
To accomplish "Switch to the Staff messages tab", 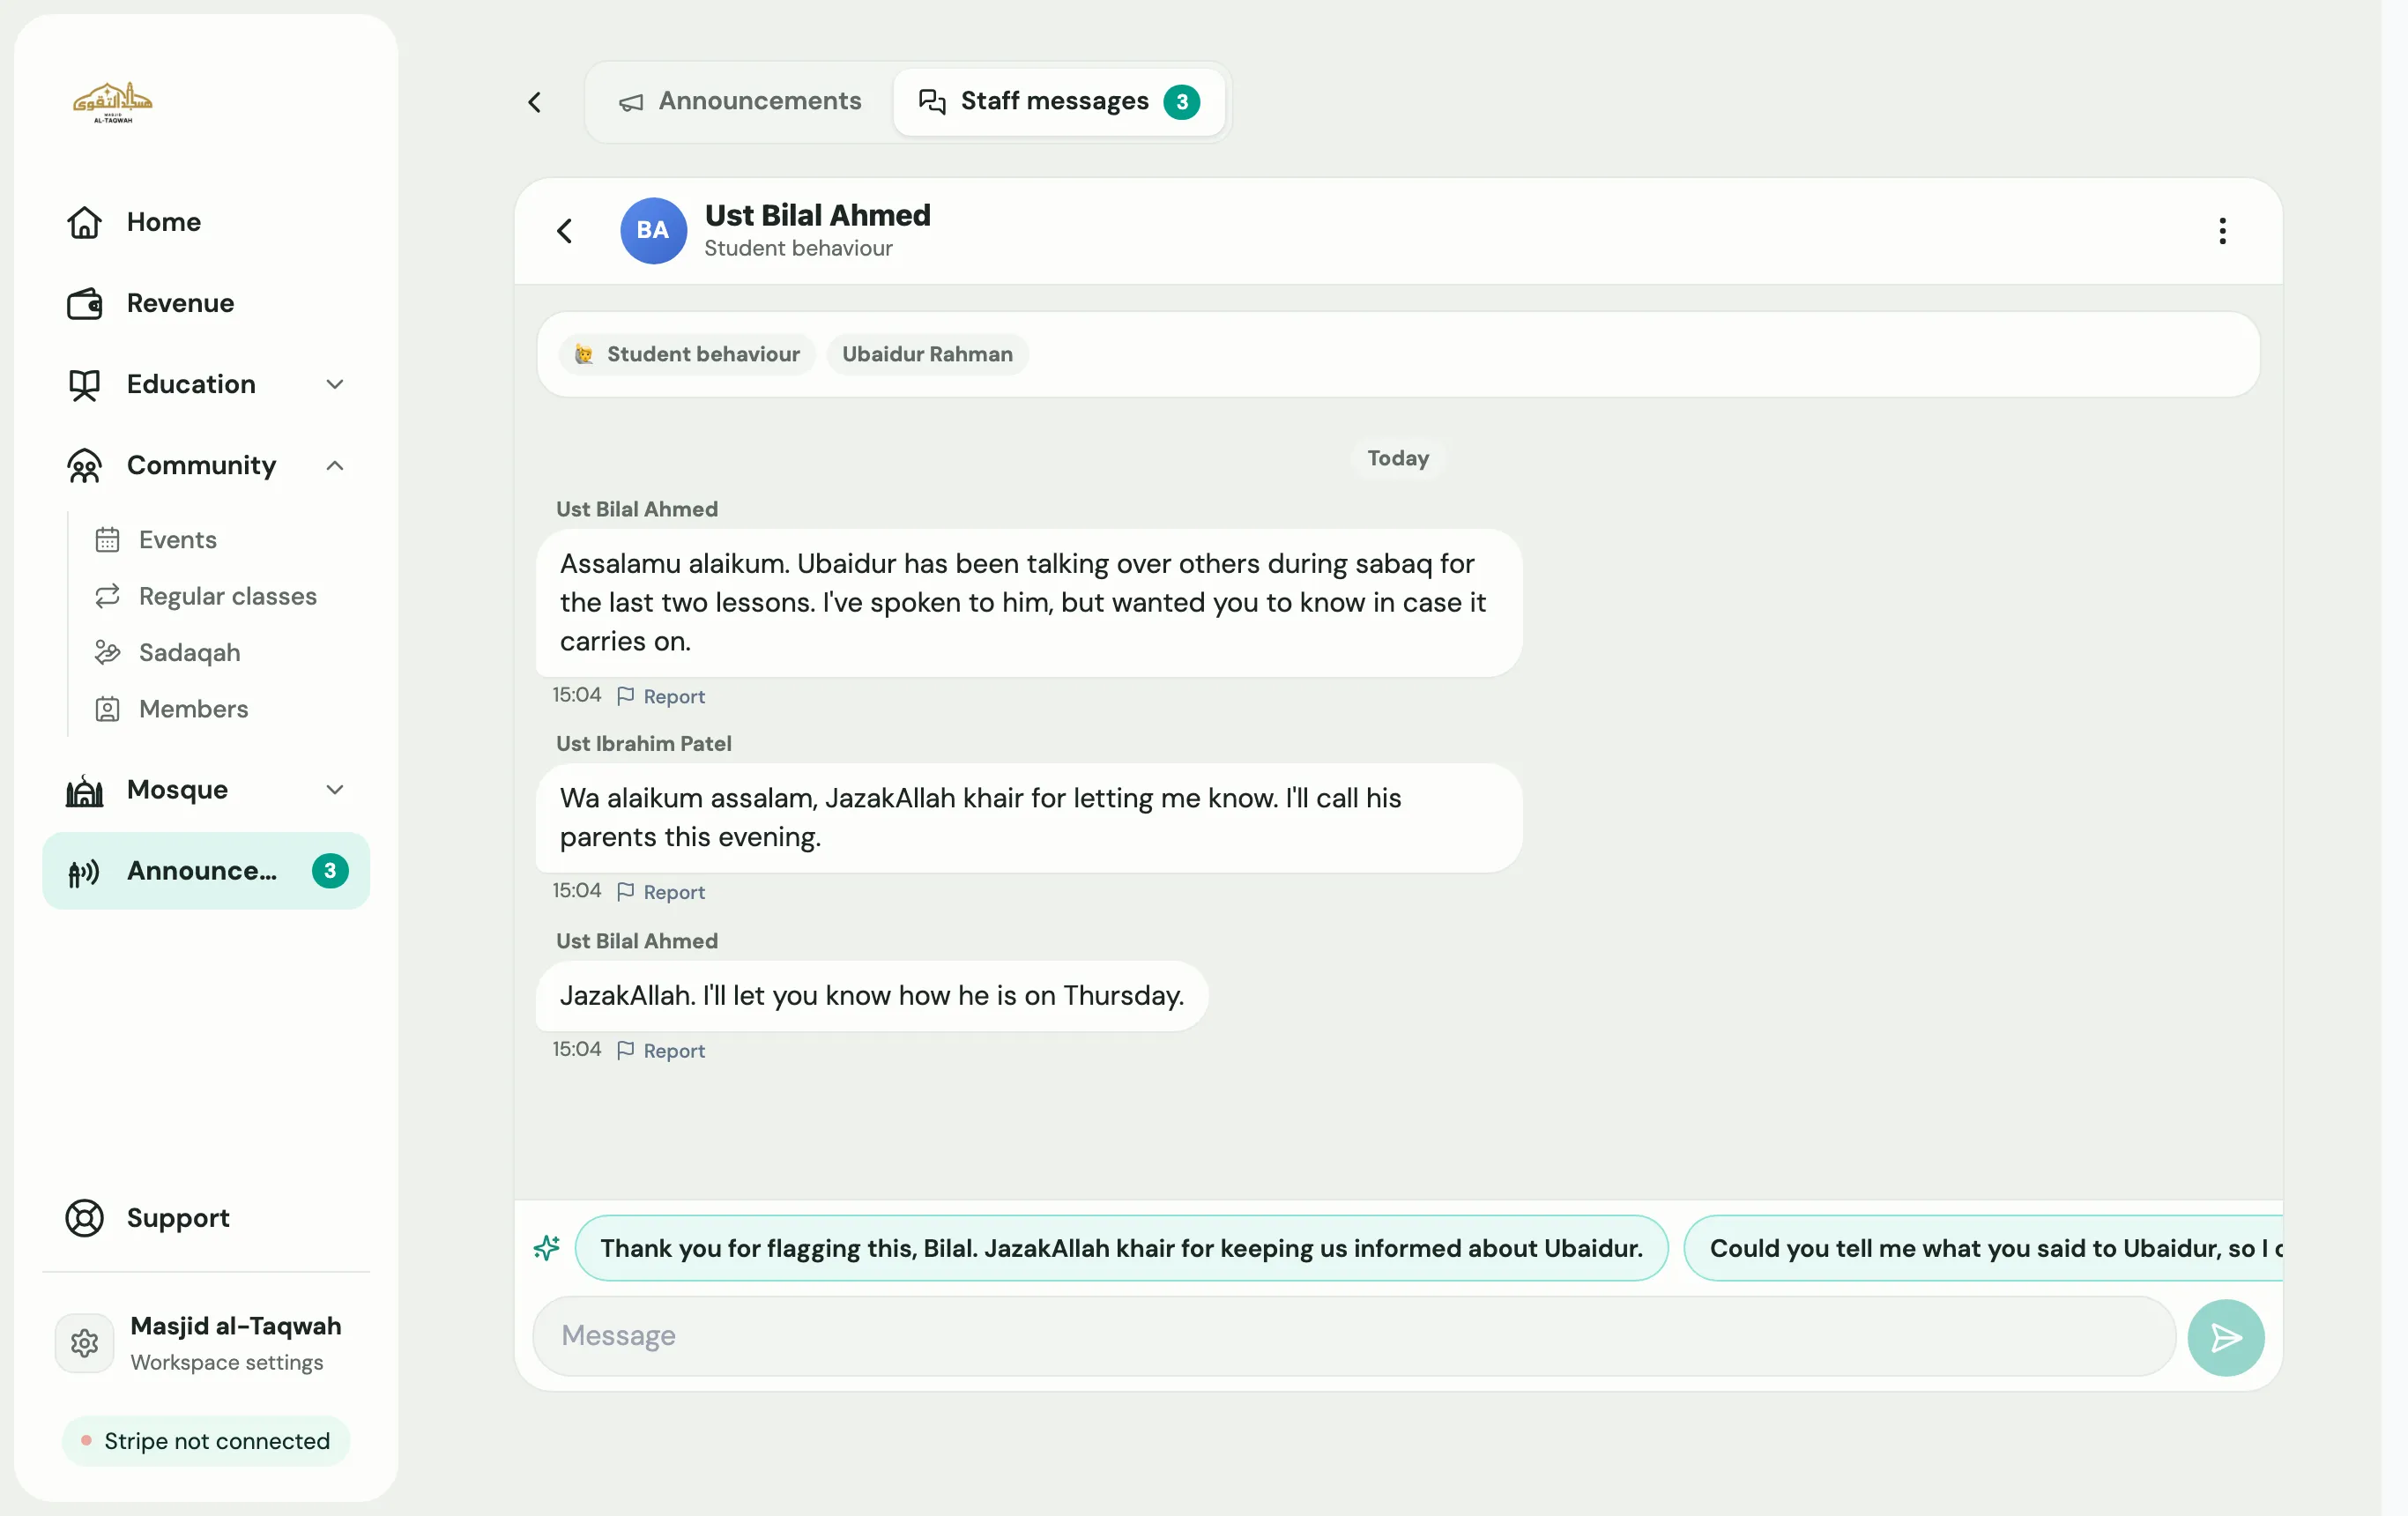I will pyautogui.click(x=1058, y=101).
